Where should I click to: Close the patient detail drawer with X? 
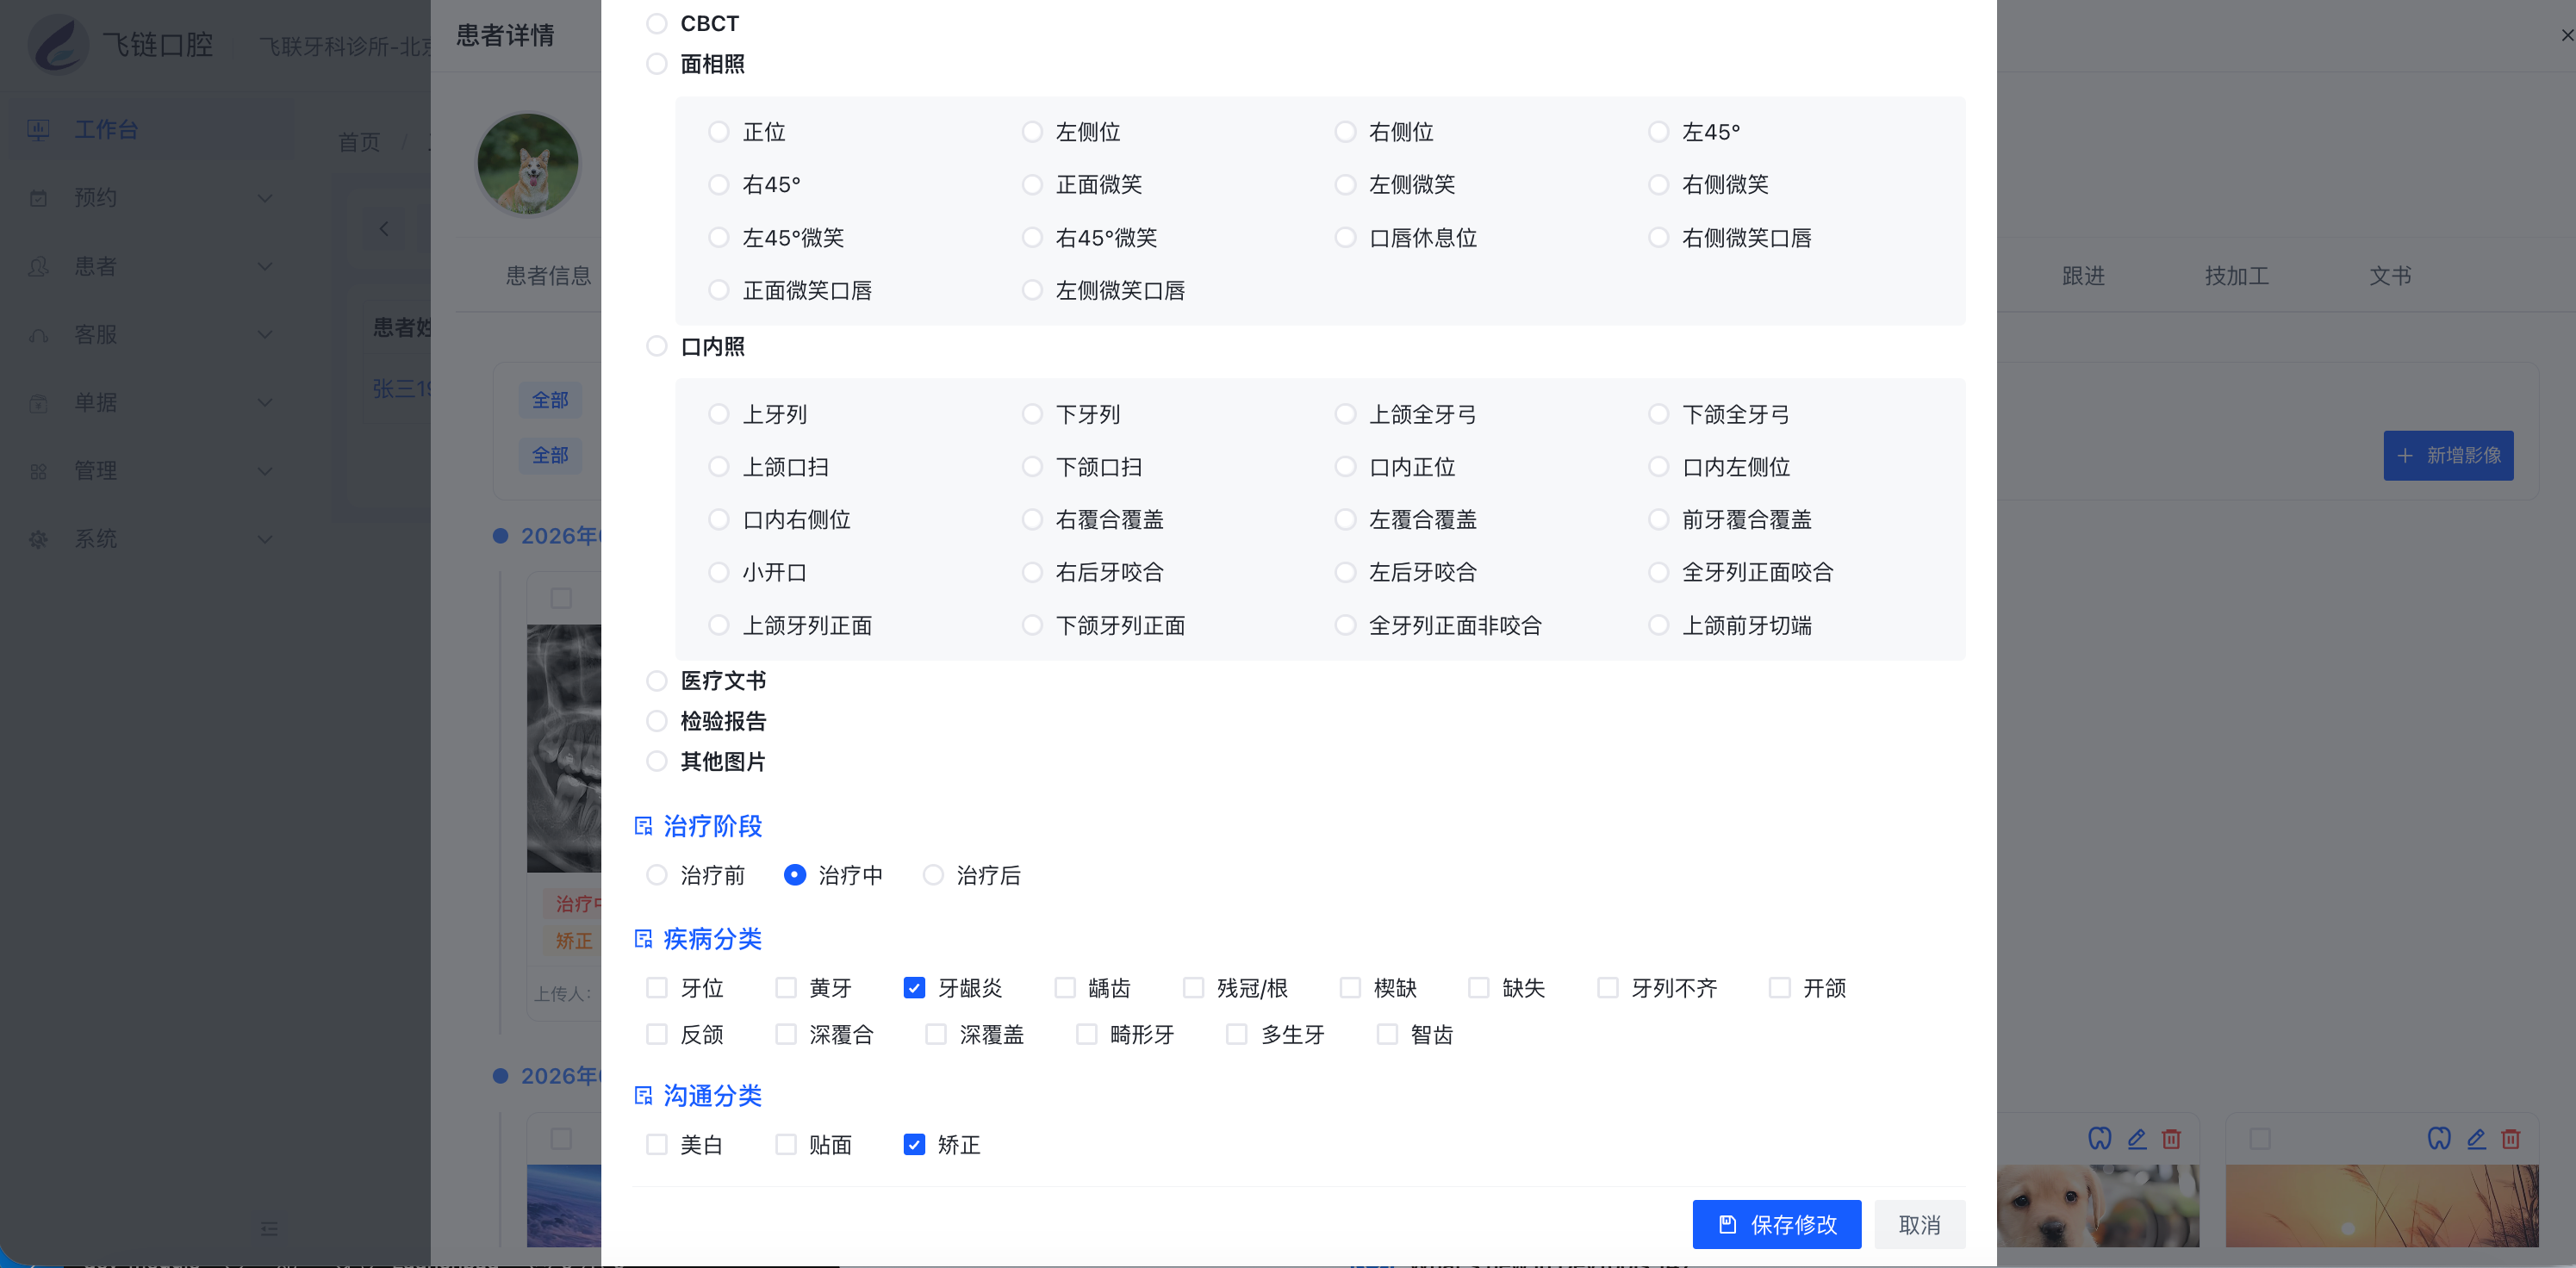tap(2566, 36)
